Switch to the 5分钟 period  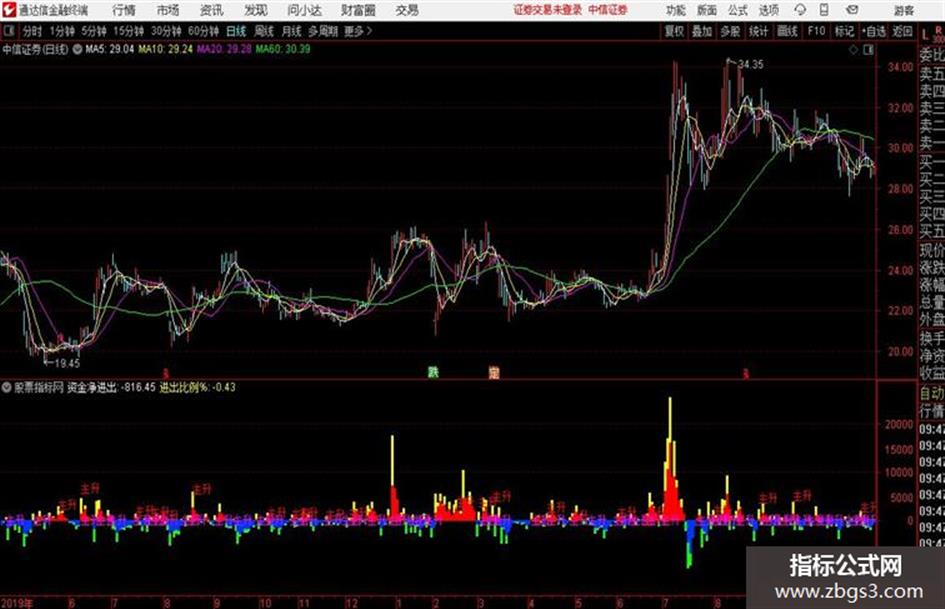(x=94, y=31)
